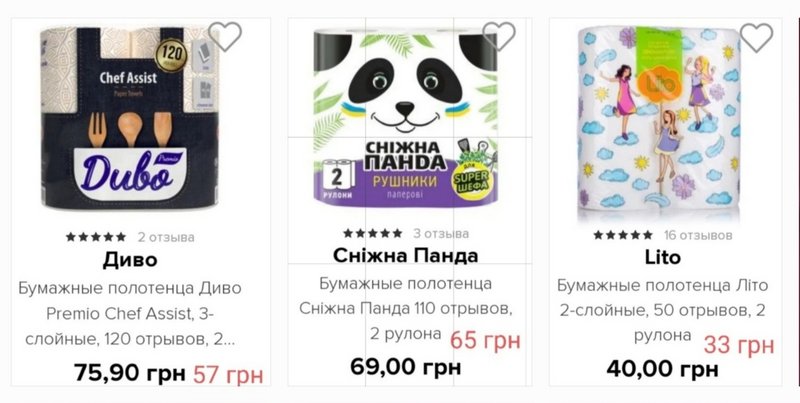800x403 pixels.
Task: Click the 75,90 грн price
Action: (130, 372)
